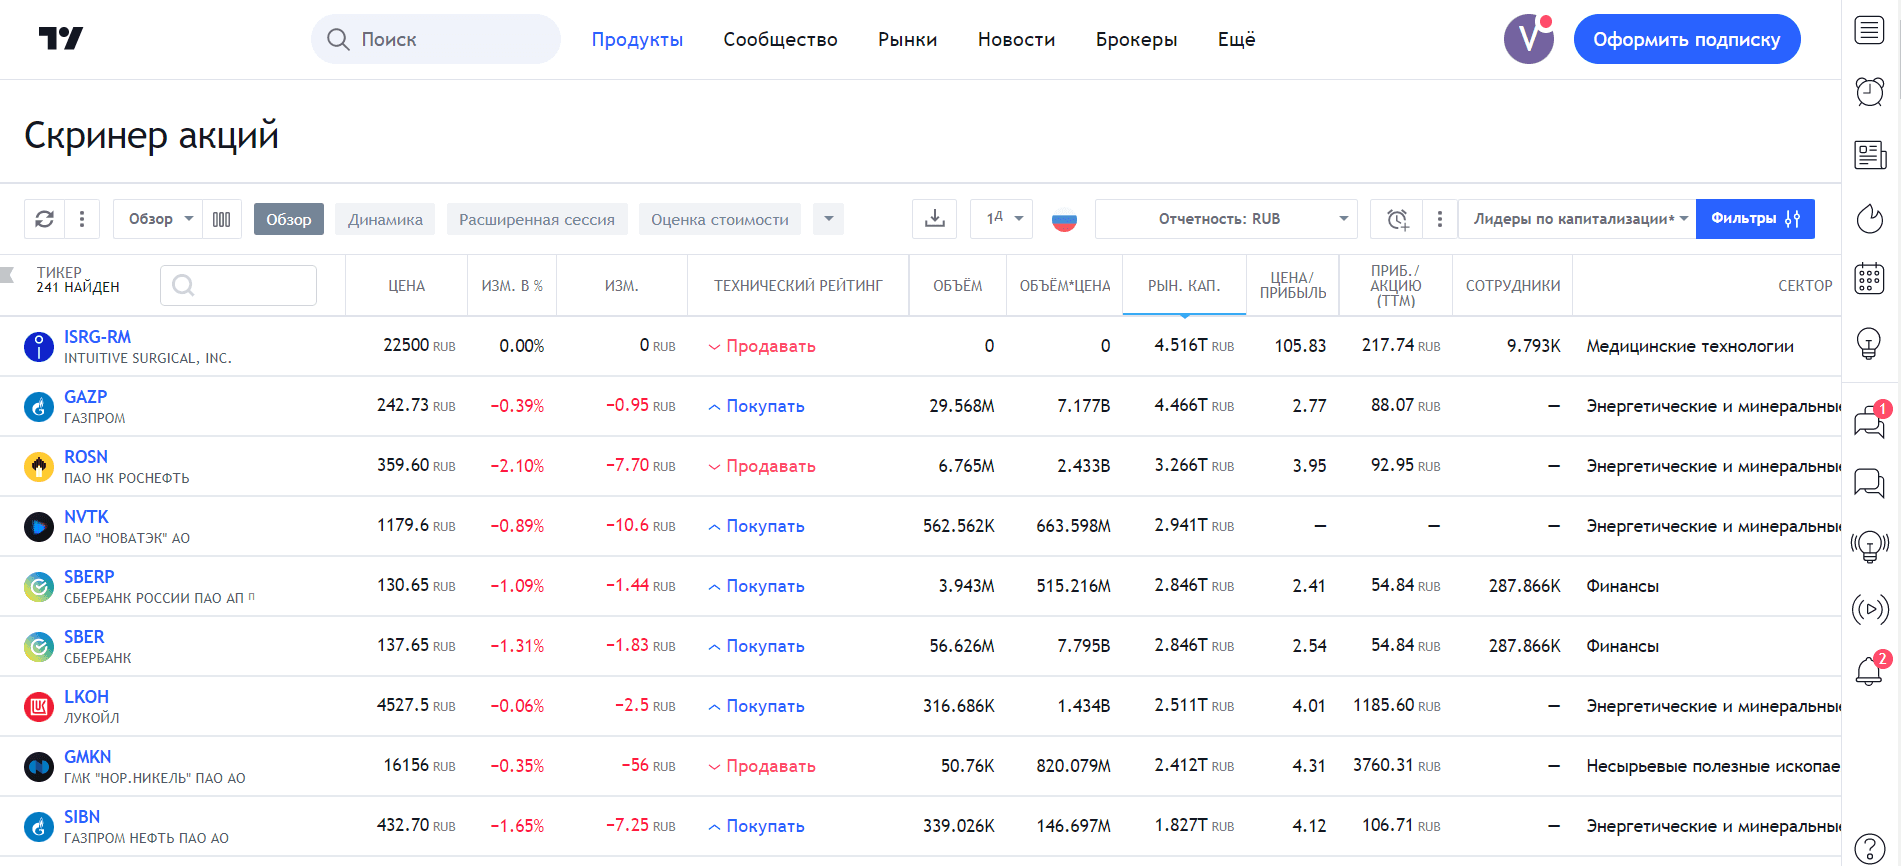Switch to Оценка стоимости tab
The height and width of the screenshot is (866, 1901).
[720, 219]
